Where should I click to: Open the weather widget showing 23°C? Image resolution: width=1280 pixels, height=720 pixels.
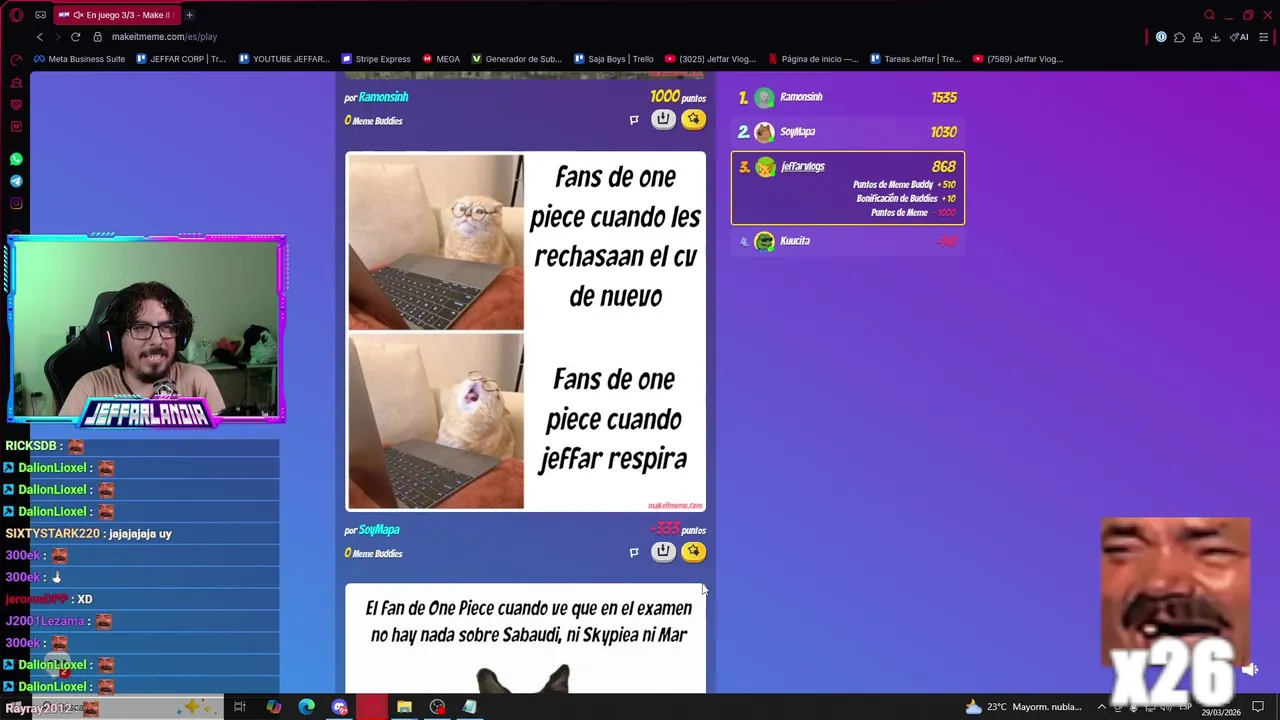(1024, 707)
